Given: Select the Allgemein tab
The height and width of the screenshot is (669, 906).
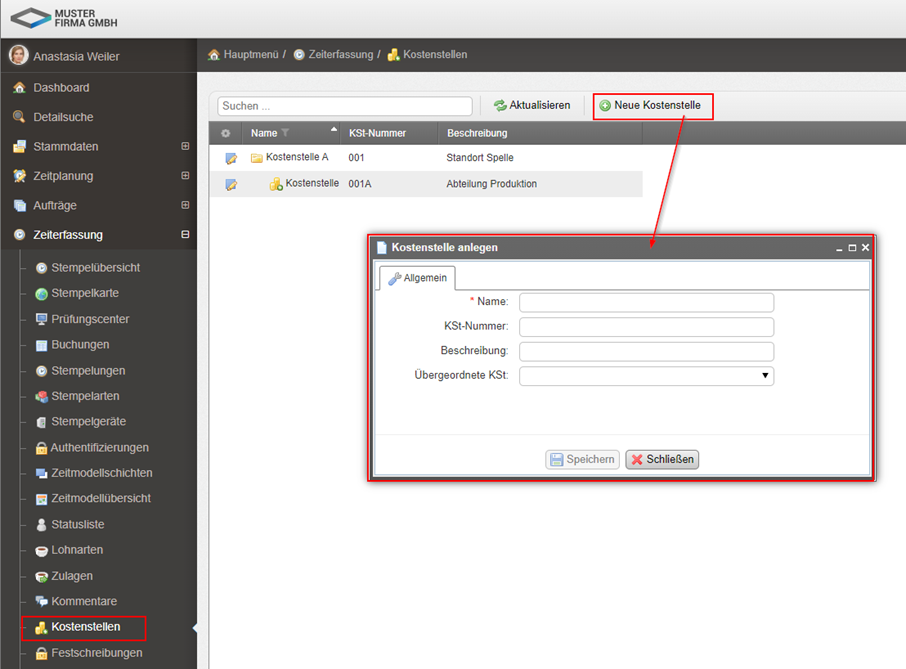Looking at the screenshot, I should click(x=418, y=278).
